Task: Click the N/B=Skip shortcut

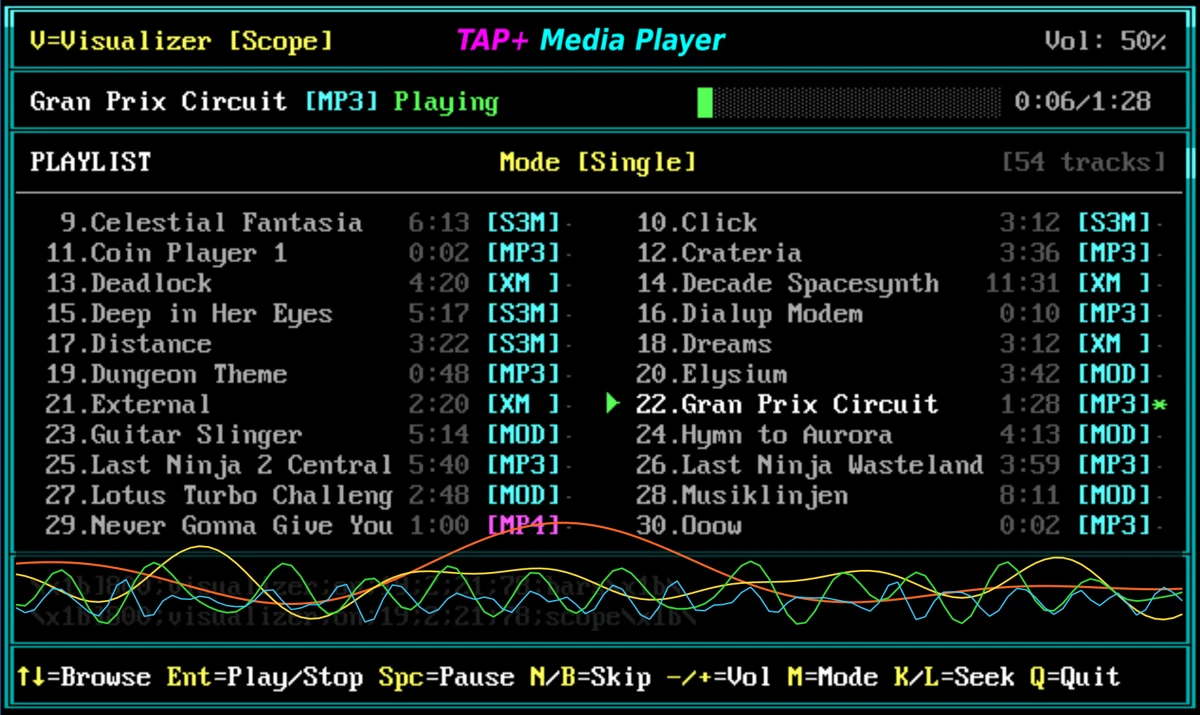Action: [590, 677]
